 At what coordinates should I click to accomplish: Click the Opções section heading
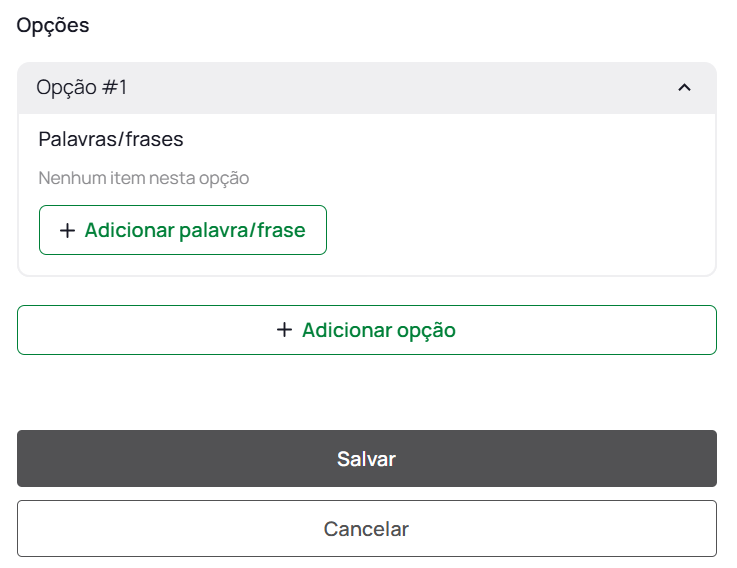point(53,26)
